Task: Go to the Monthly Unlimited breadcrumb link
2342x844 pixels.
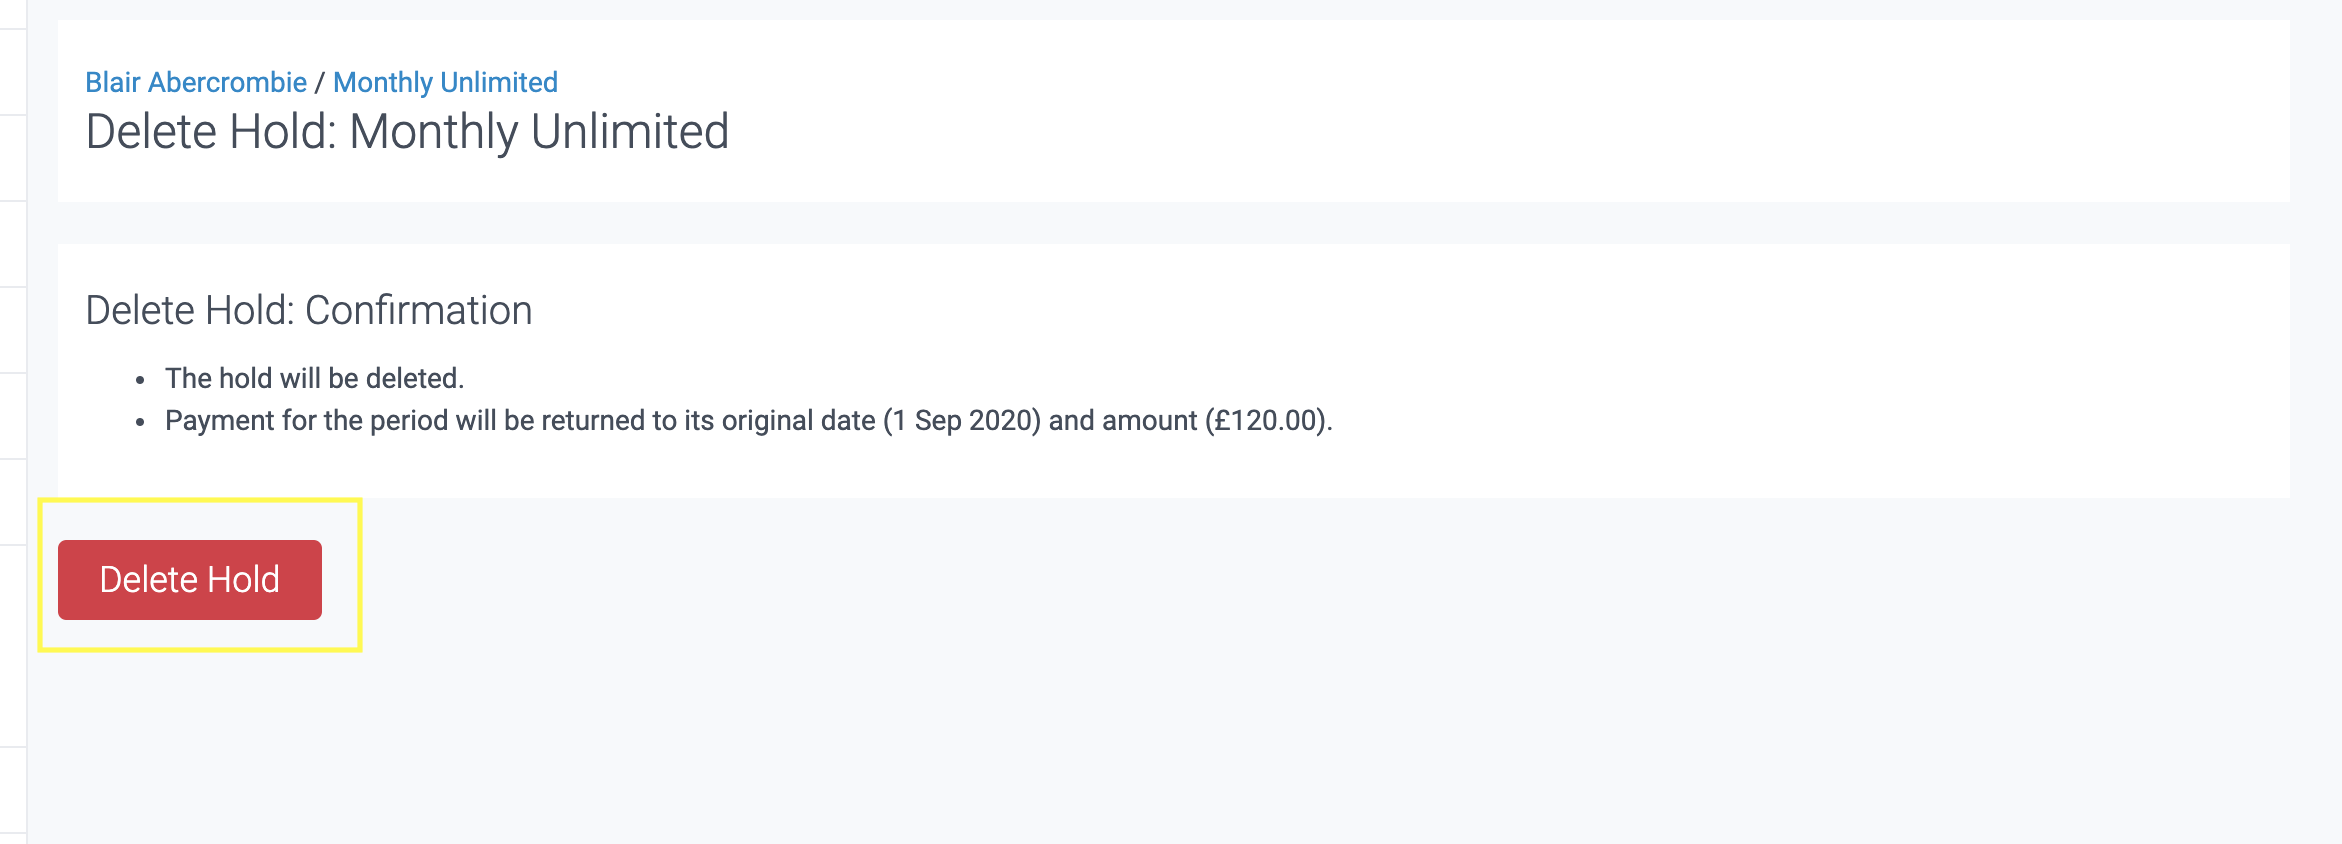Action: [445, 82]
